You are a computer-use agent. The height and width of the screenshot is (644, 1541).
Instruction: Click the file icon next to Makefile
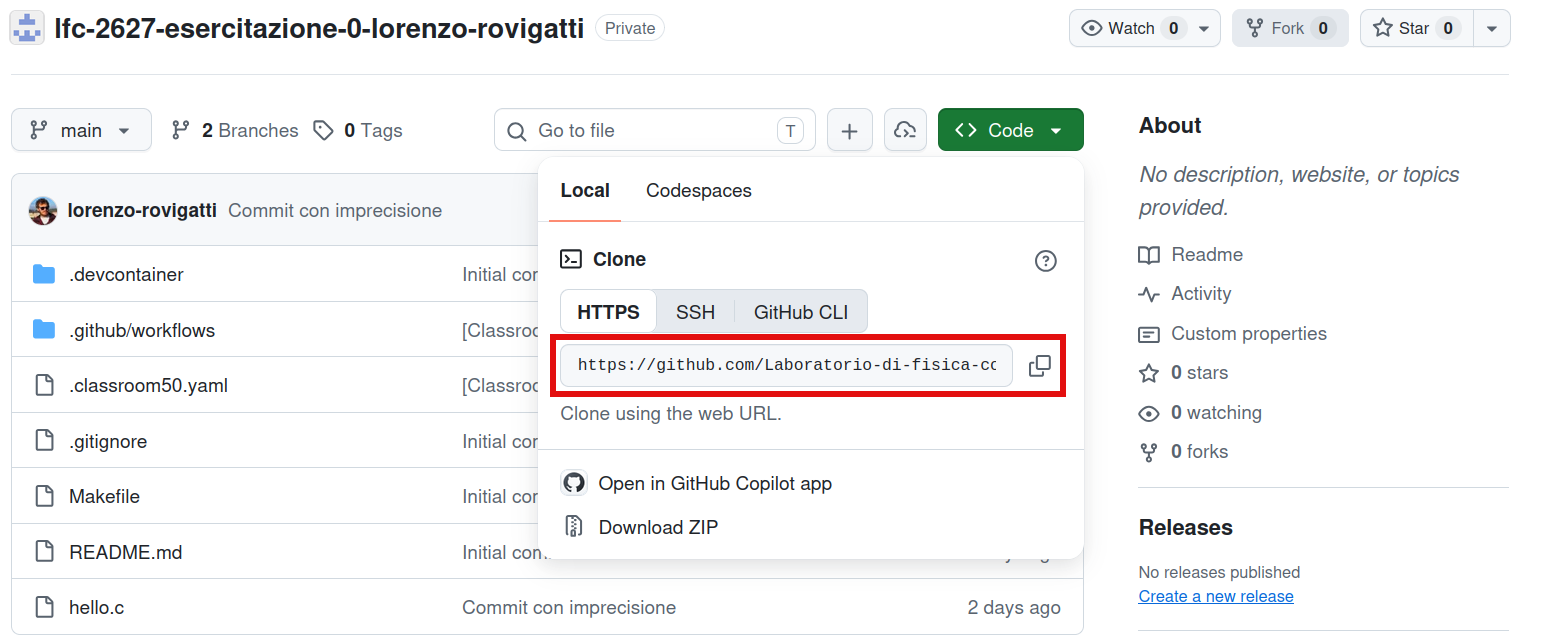point(44,496)
